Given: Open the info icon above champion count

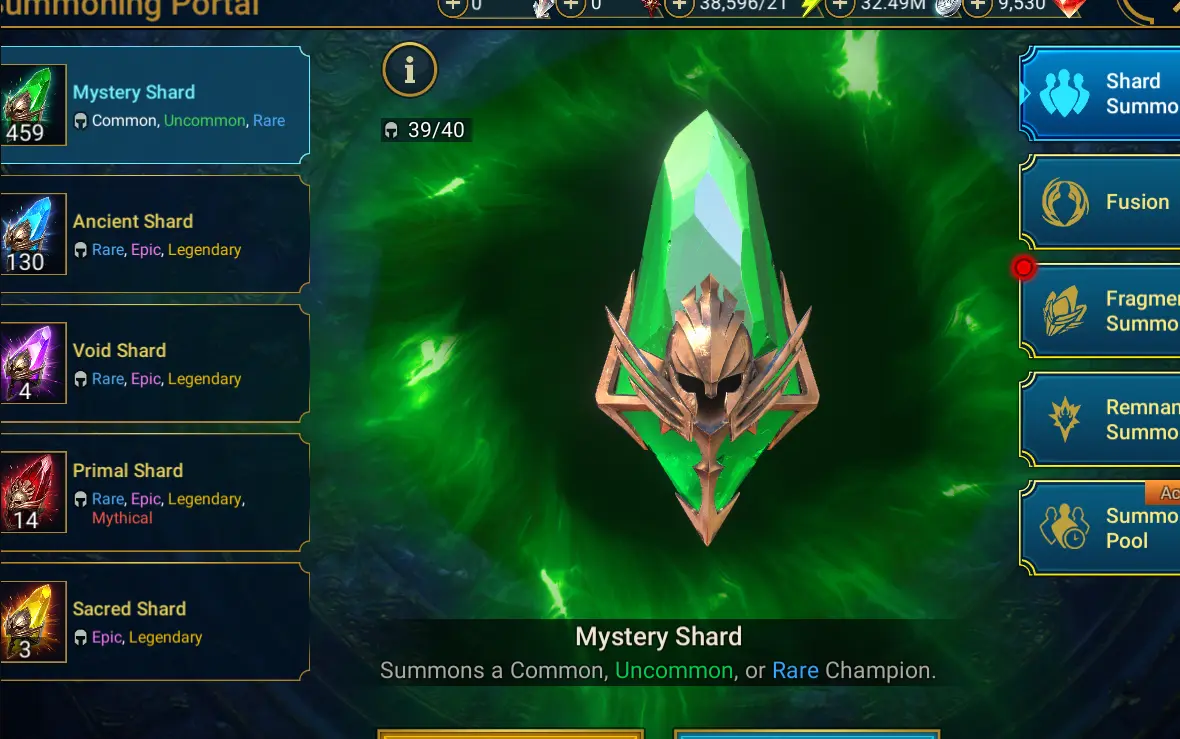Looking at the screenshot, I should [x=409, y=70].
